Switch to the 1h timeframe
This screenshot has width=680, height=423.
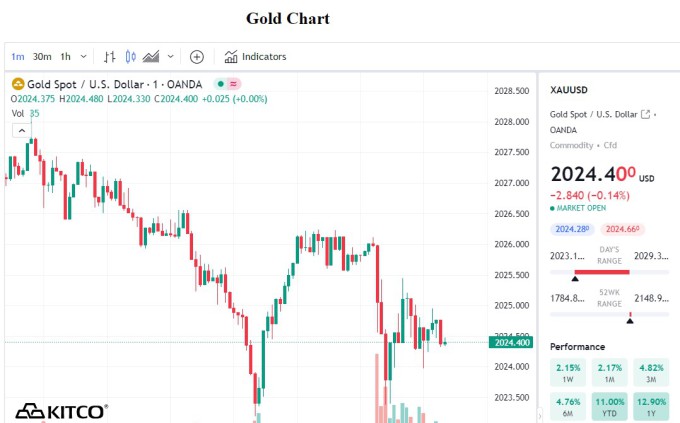66,57
